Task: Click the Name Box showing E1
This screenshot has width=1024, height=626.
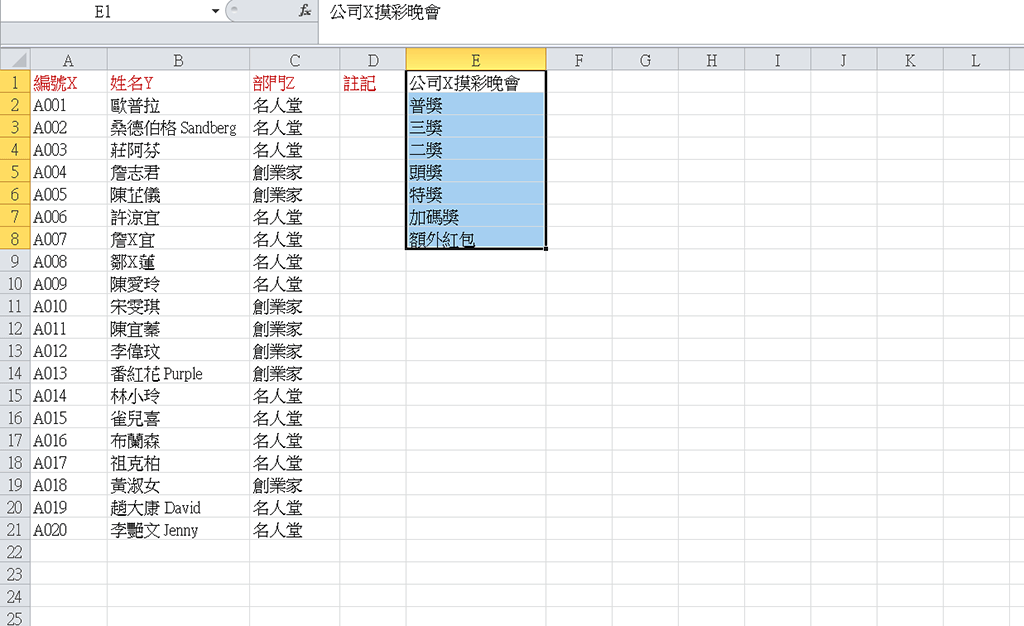Action: (110, 12)
